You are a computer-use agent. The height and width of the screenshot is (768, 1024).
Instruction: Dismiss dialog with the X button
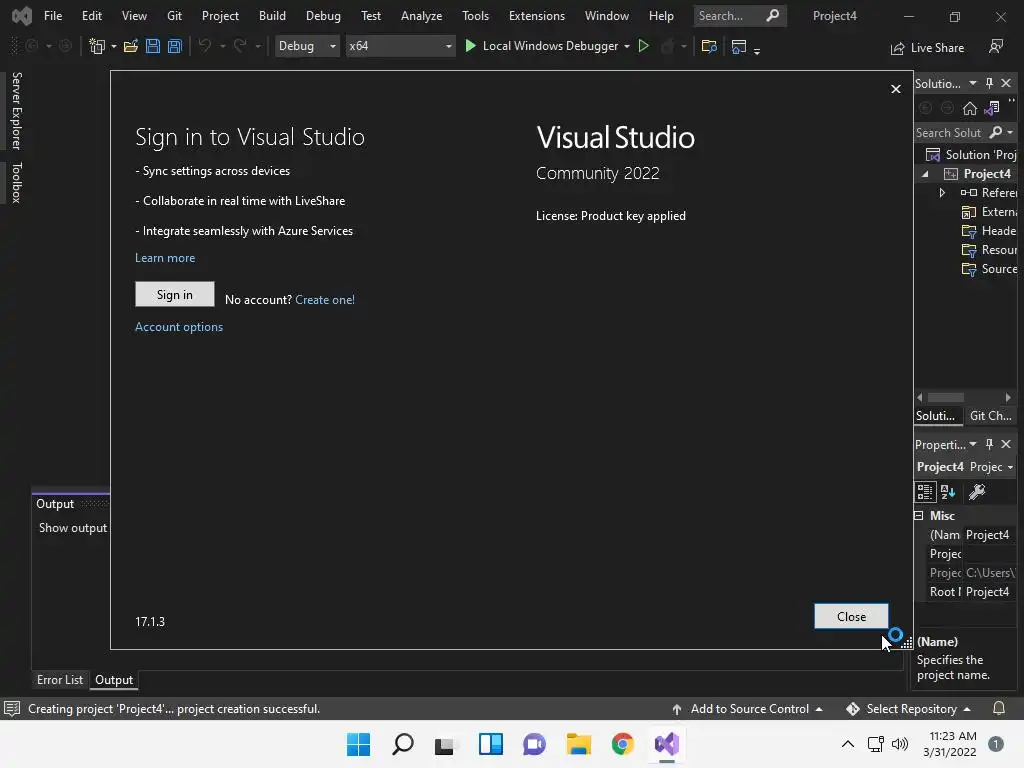[x=896, y=89]
